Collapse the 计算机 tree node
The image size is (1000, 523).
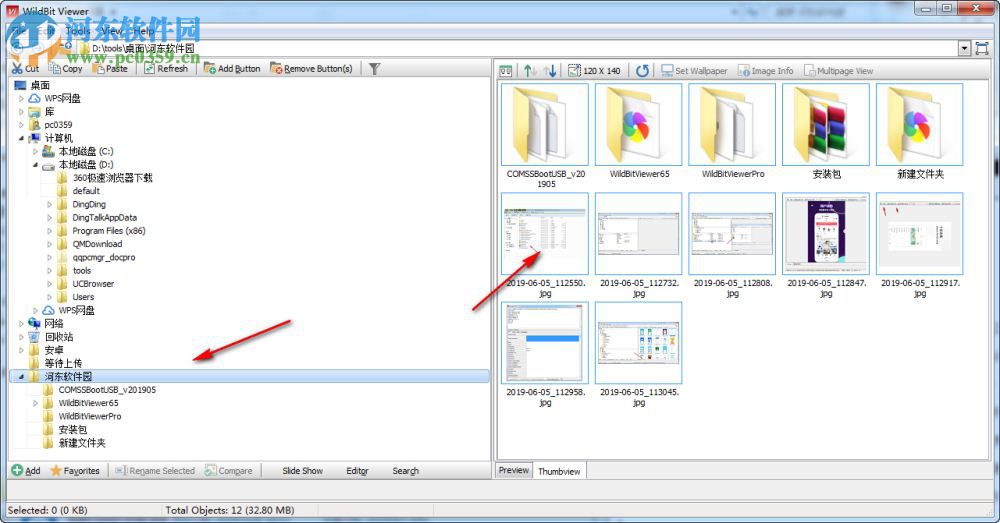point(21,138)
